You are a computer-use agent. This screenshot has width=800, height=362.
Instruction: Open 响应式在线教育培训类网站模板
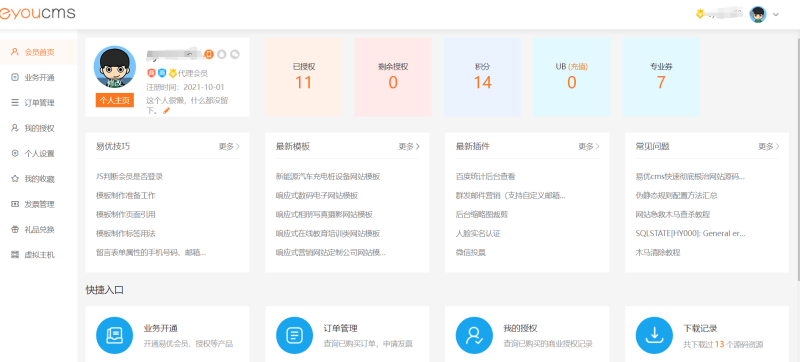328,233
